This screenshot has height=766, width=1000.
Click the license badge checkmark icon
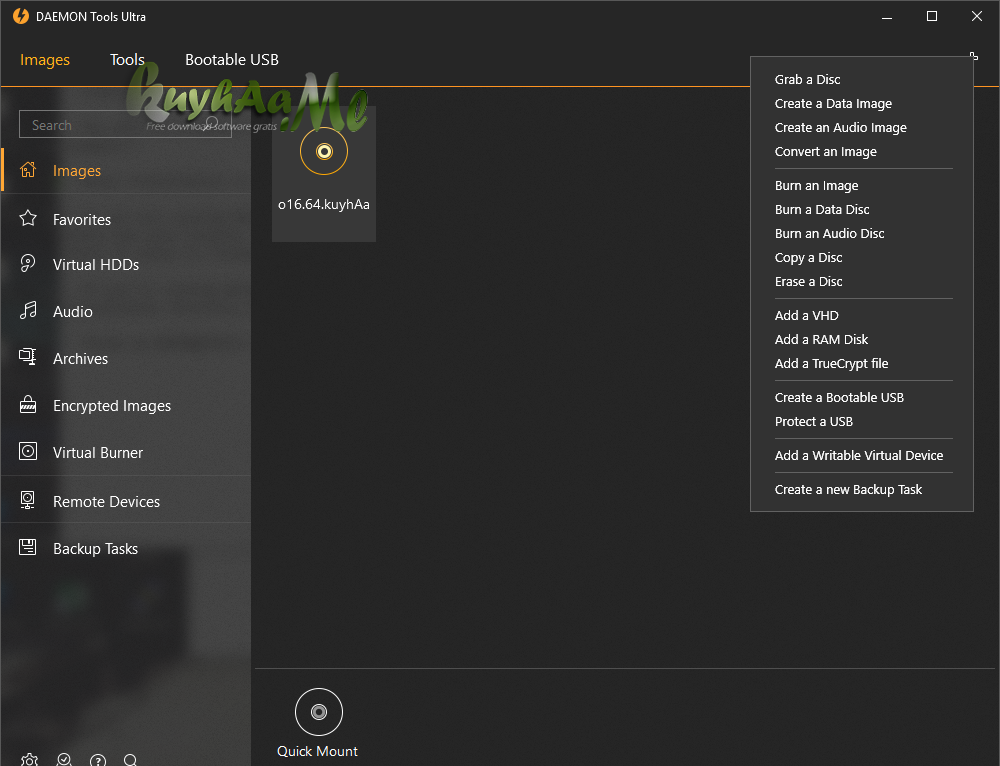pyautogui.click(x=64, y=760)
